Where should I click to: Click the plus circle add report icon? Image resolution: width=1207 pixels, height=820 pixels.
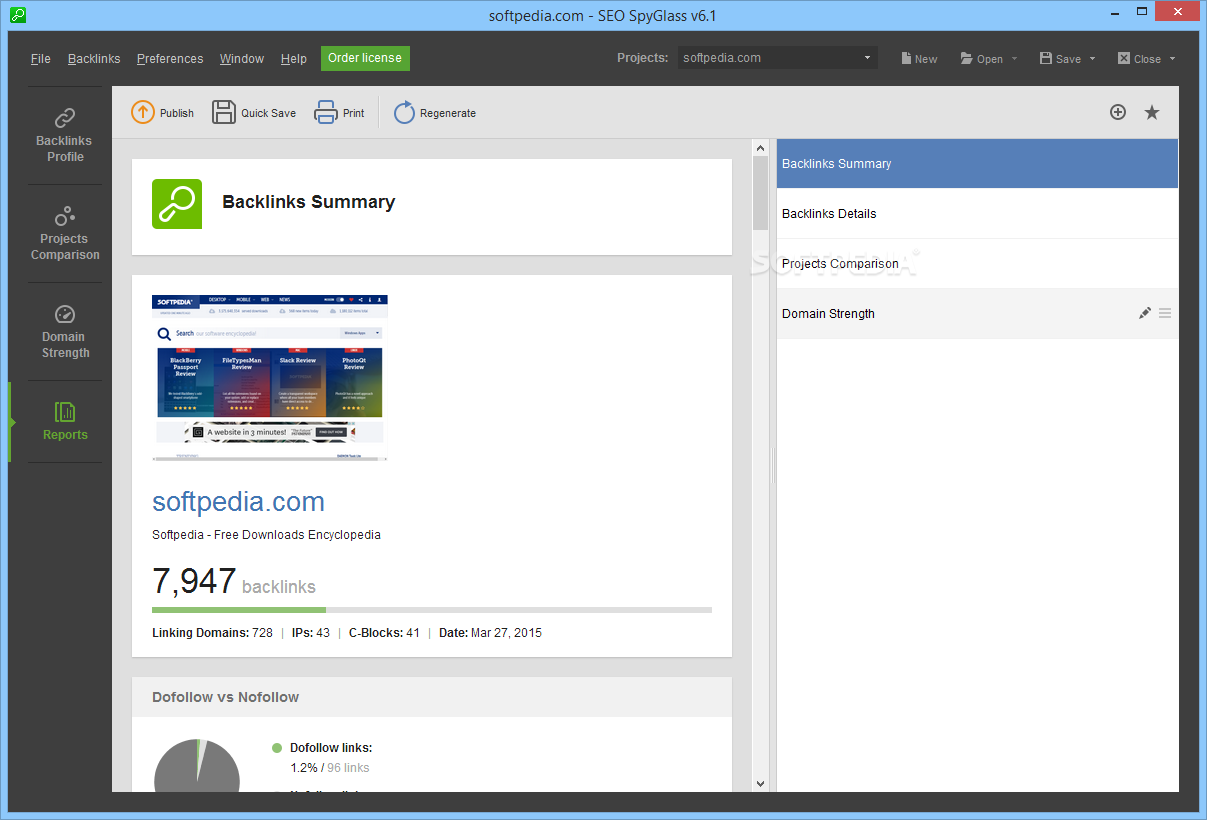click(1118, 112)
